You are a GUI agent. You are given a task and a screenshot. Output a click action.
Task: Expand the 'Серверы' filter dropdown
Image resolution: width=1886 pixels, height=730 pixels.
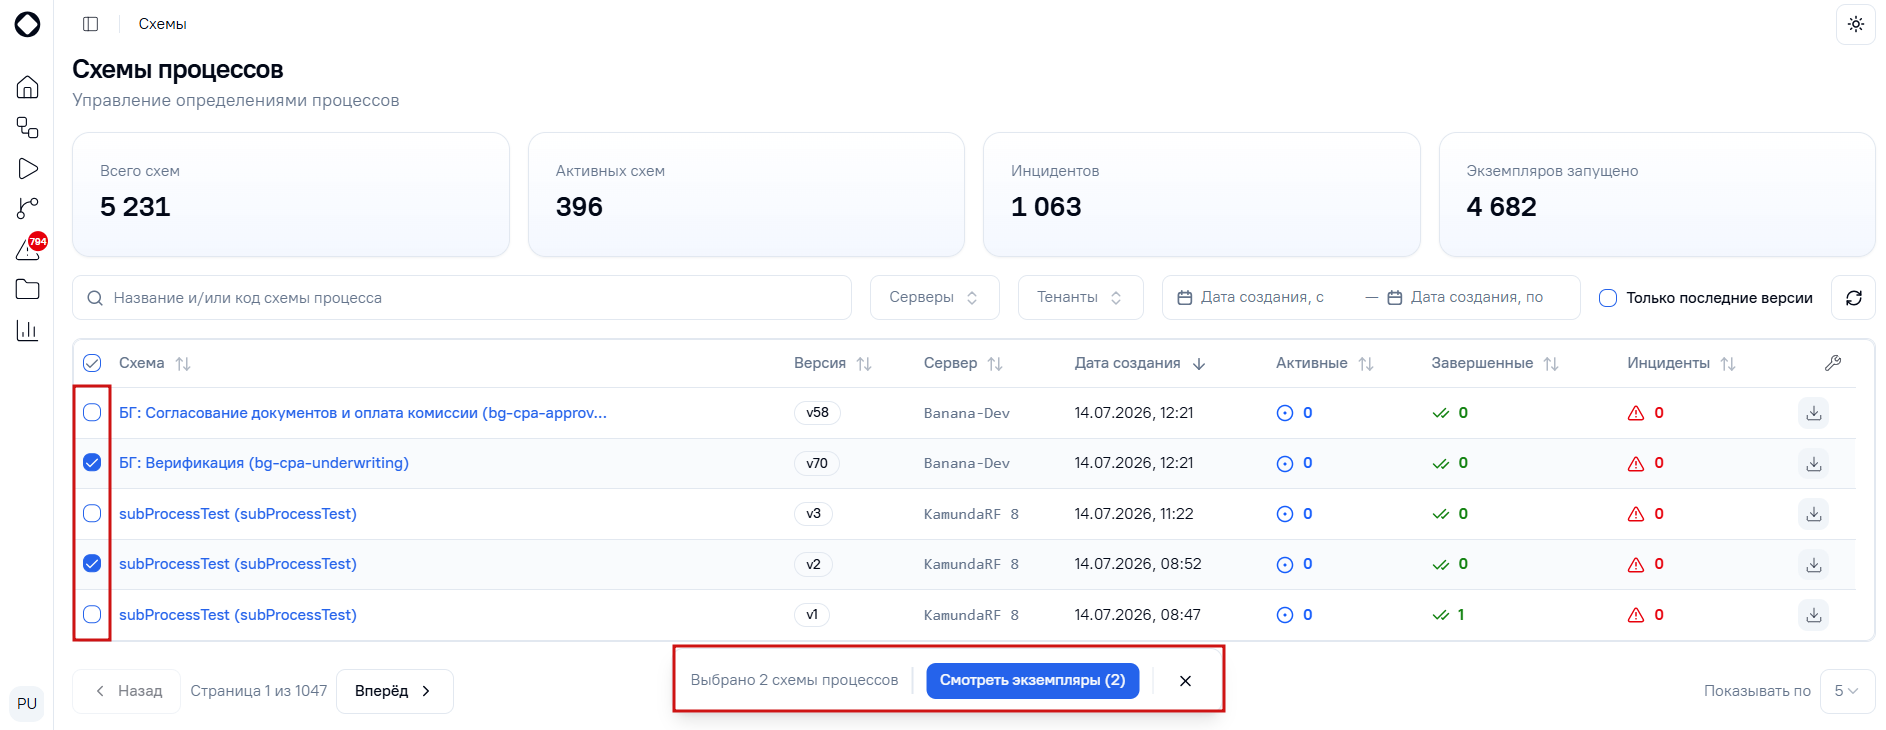click(934, 298)
